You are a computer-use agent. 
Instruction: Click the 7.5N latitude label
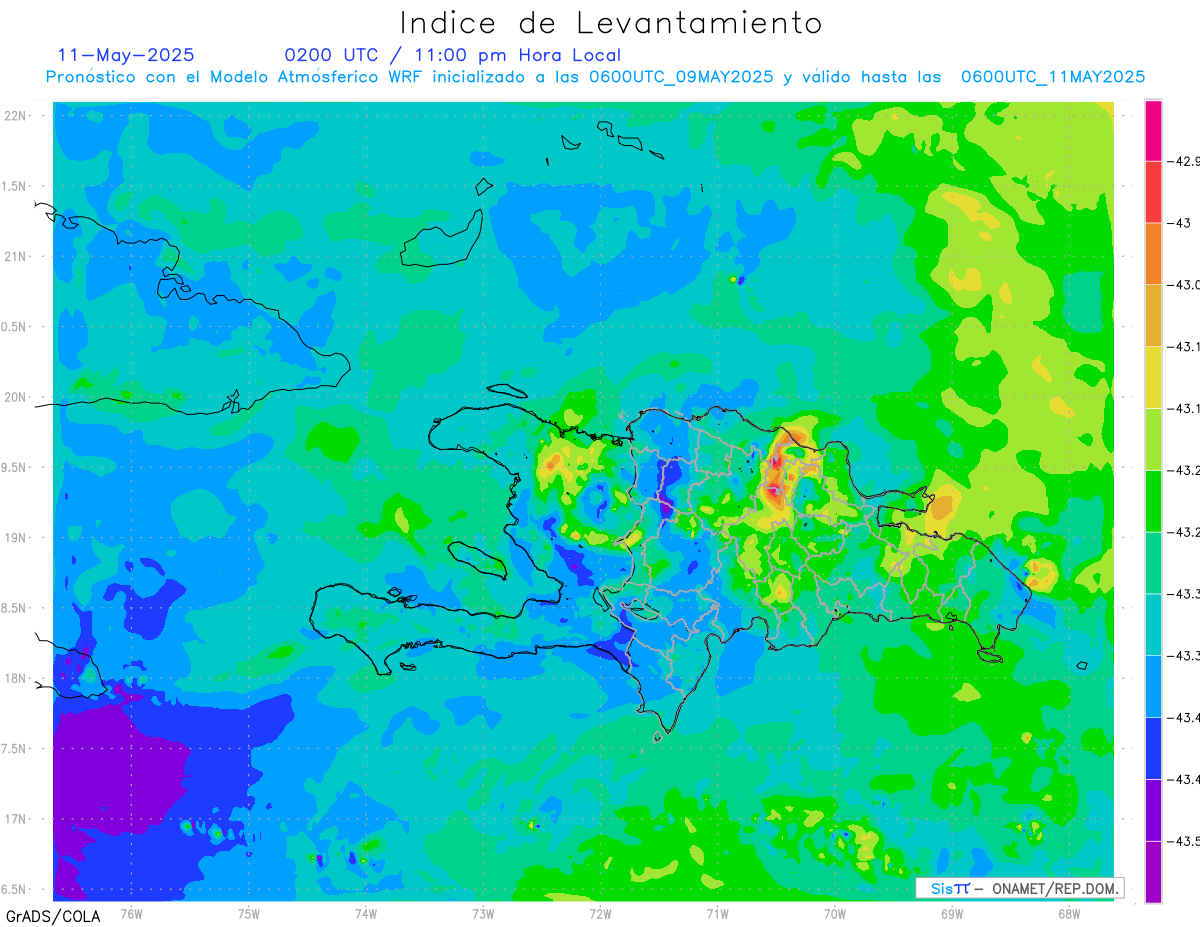click(x=14, y=749)
